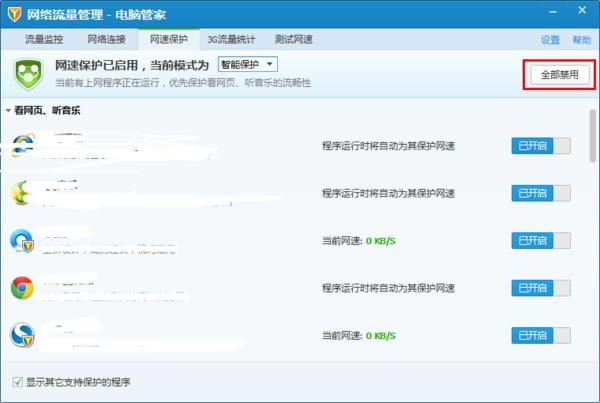Collapse the 看网页、听音乐 group

point(9,110)
